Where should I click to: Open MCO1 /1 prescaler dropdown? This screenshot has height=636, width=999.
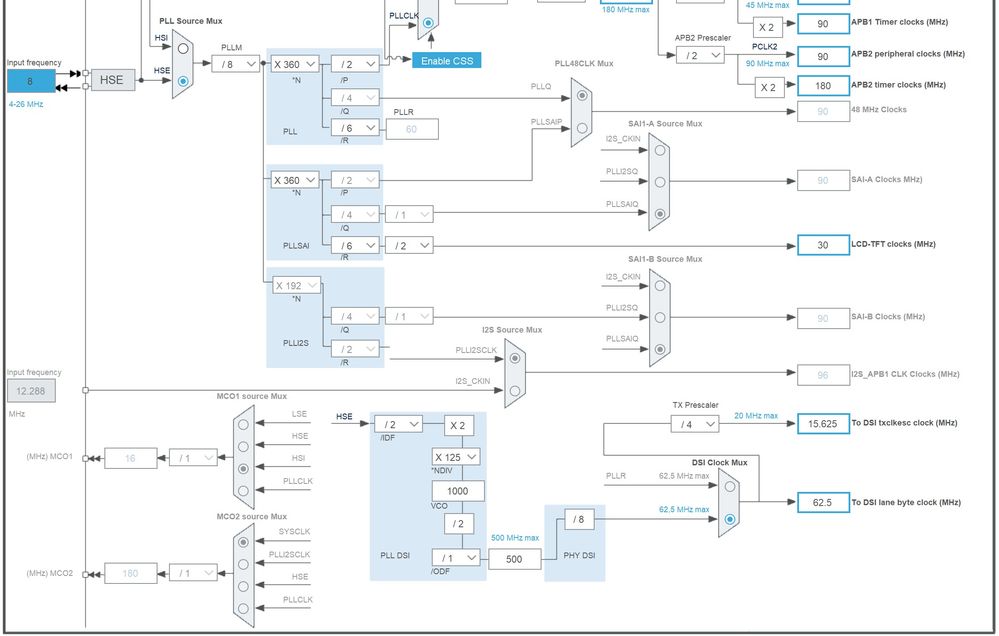[193, 458]
